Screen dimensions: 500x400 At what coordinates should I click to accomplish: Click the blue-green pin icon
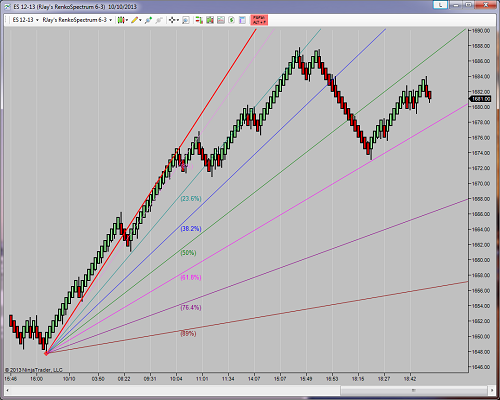coord(149,20)
